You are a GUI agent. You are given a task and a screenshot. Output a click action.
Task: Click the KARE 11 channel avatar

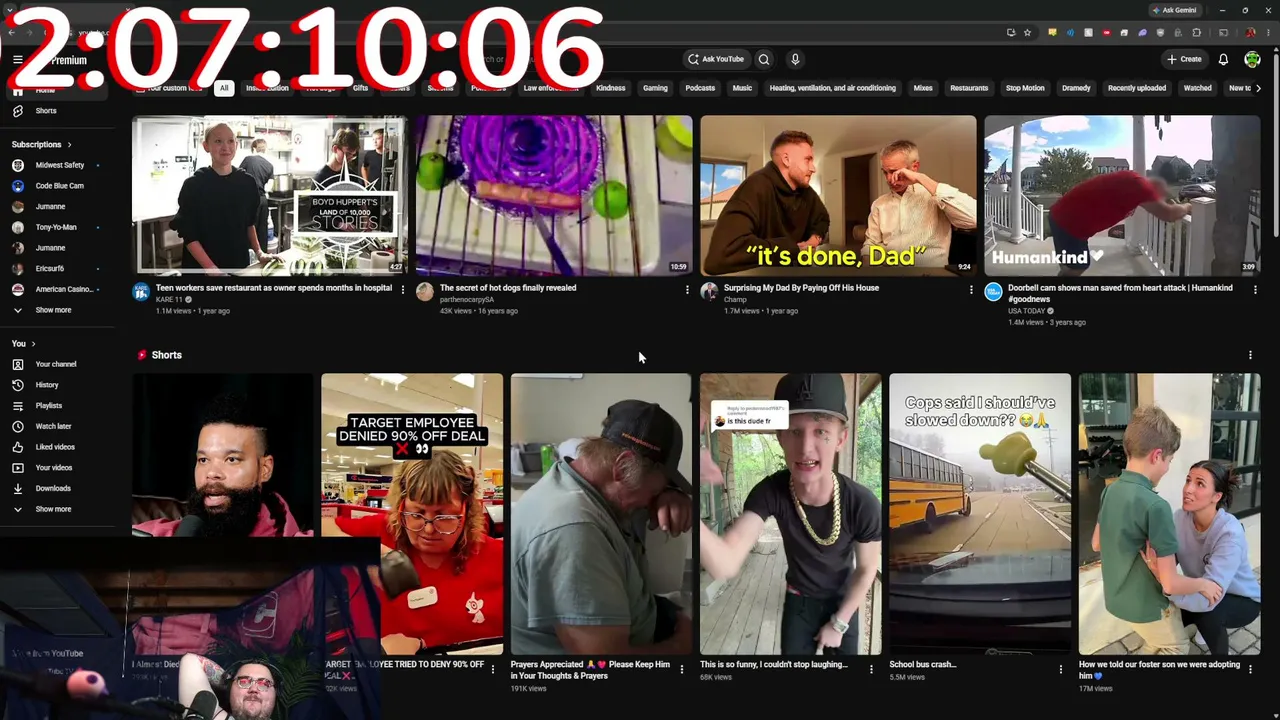point(141,292)
